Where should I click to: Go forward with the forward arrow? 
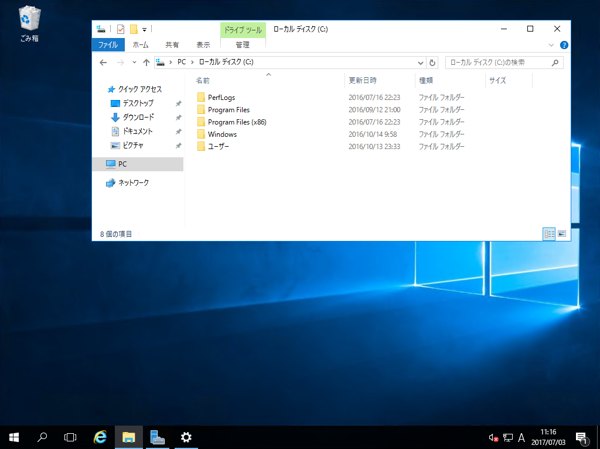tap(121, 62)
